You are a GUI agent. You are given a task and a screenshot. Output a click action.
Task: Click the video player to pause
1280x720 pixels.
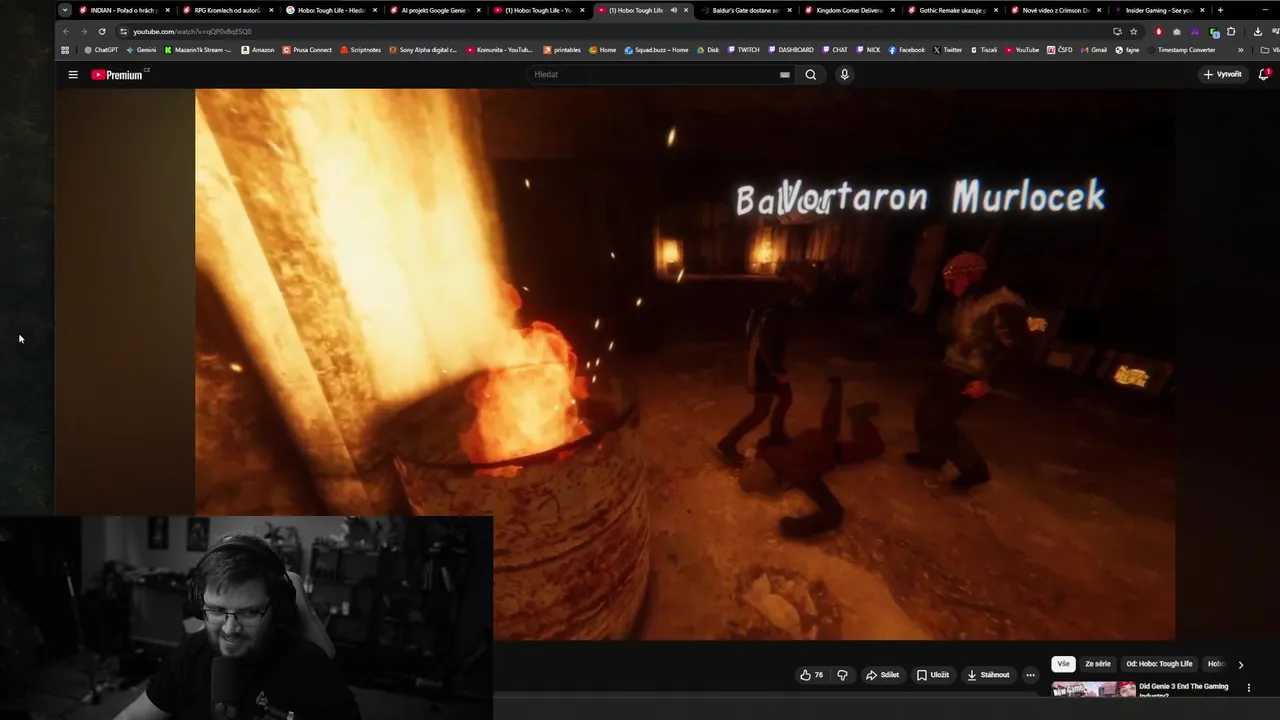[x=685, y=364]
